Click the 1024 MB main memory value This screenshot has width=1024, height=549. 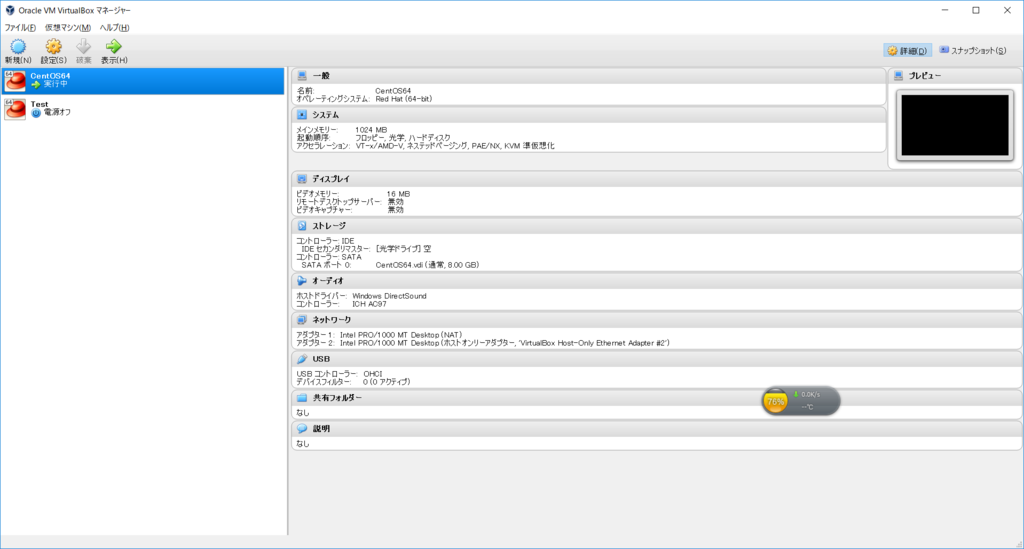(371, 130)
